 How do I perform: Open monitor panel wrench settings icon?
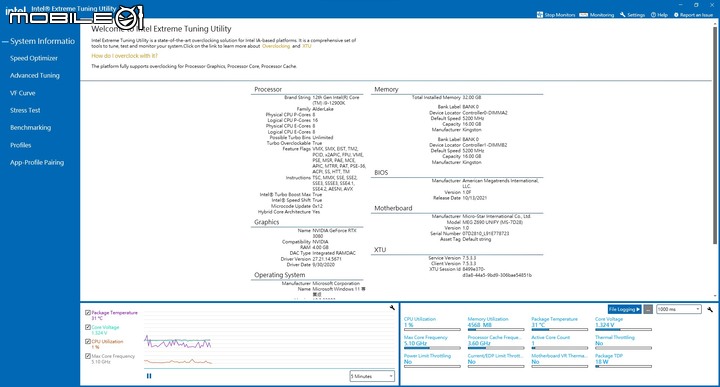click(710, 309)
